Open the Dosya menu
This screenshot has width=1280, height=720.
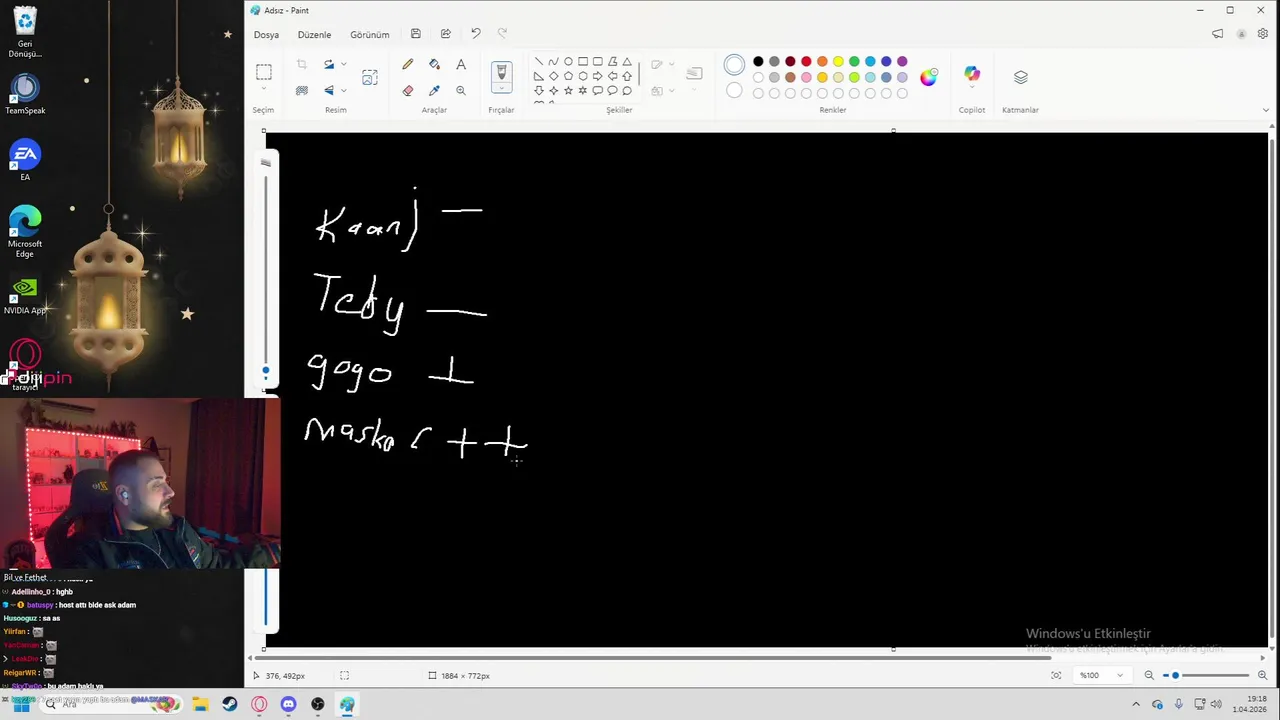(266, 34)
